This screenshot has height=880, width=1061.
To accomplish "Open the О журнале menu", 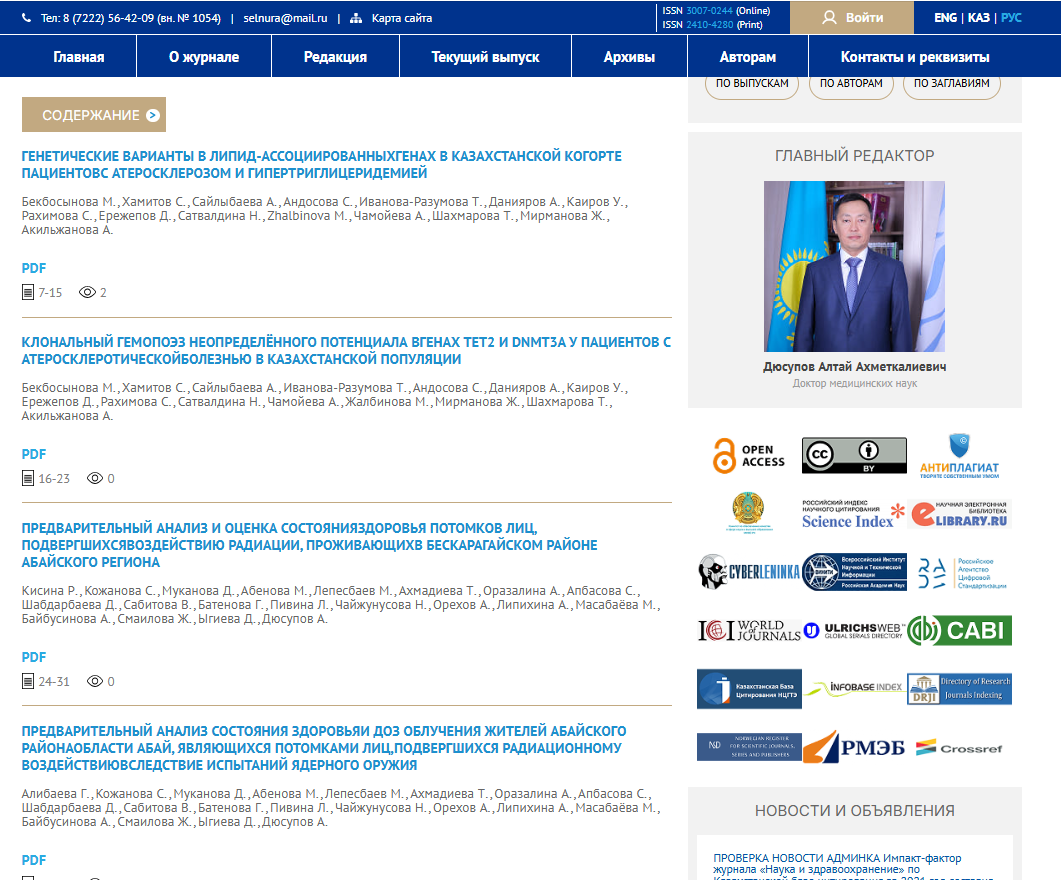I will click(x=204, y=57).
